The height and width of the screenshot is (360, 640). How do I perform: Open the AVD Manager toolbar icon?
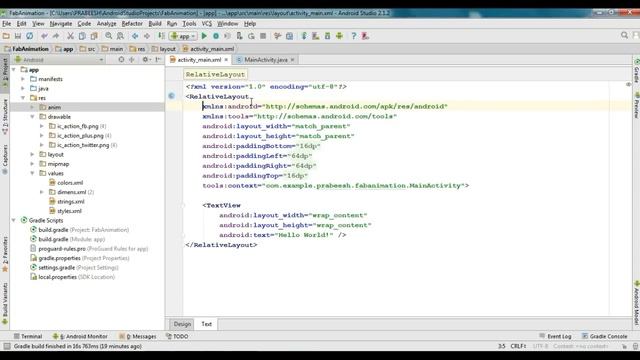(316, 36)
